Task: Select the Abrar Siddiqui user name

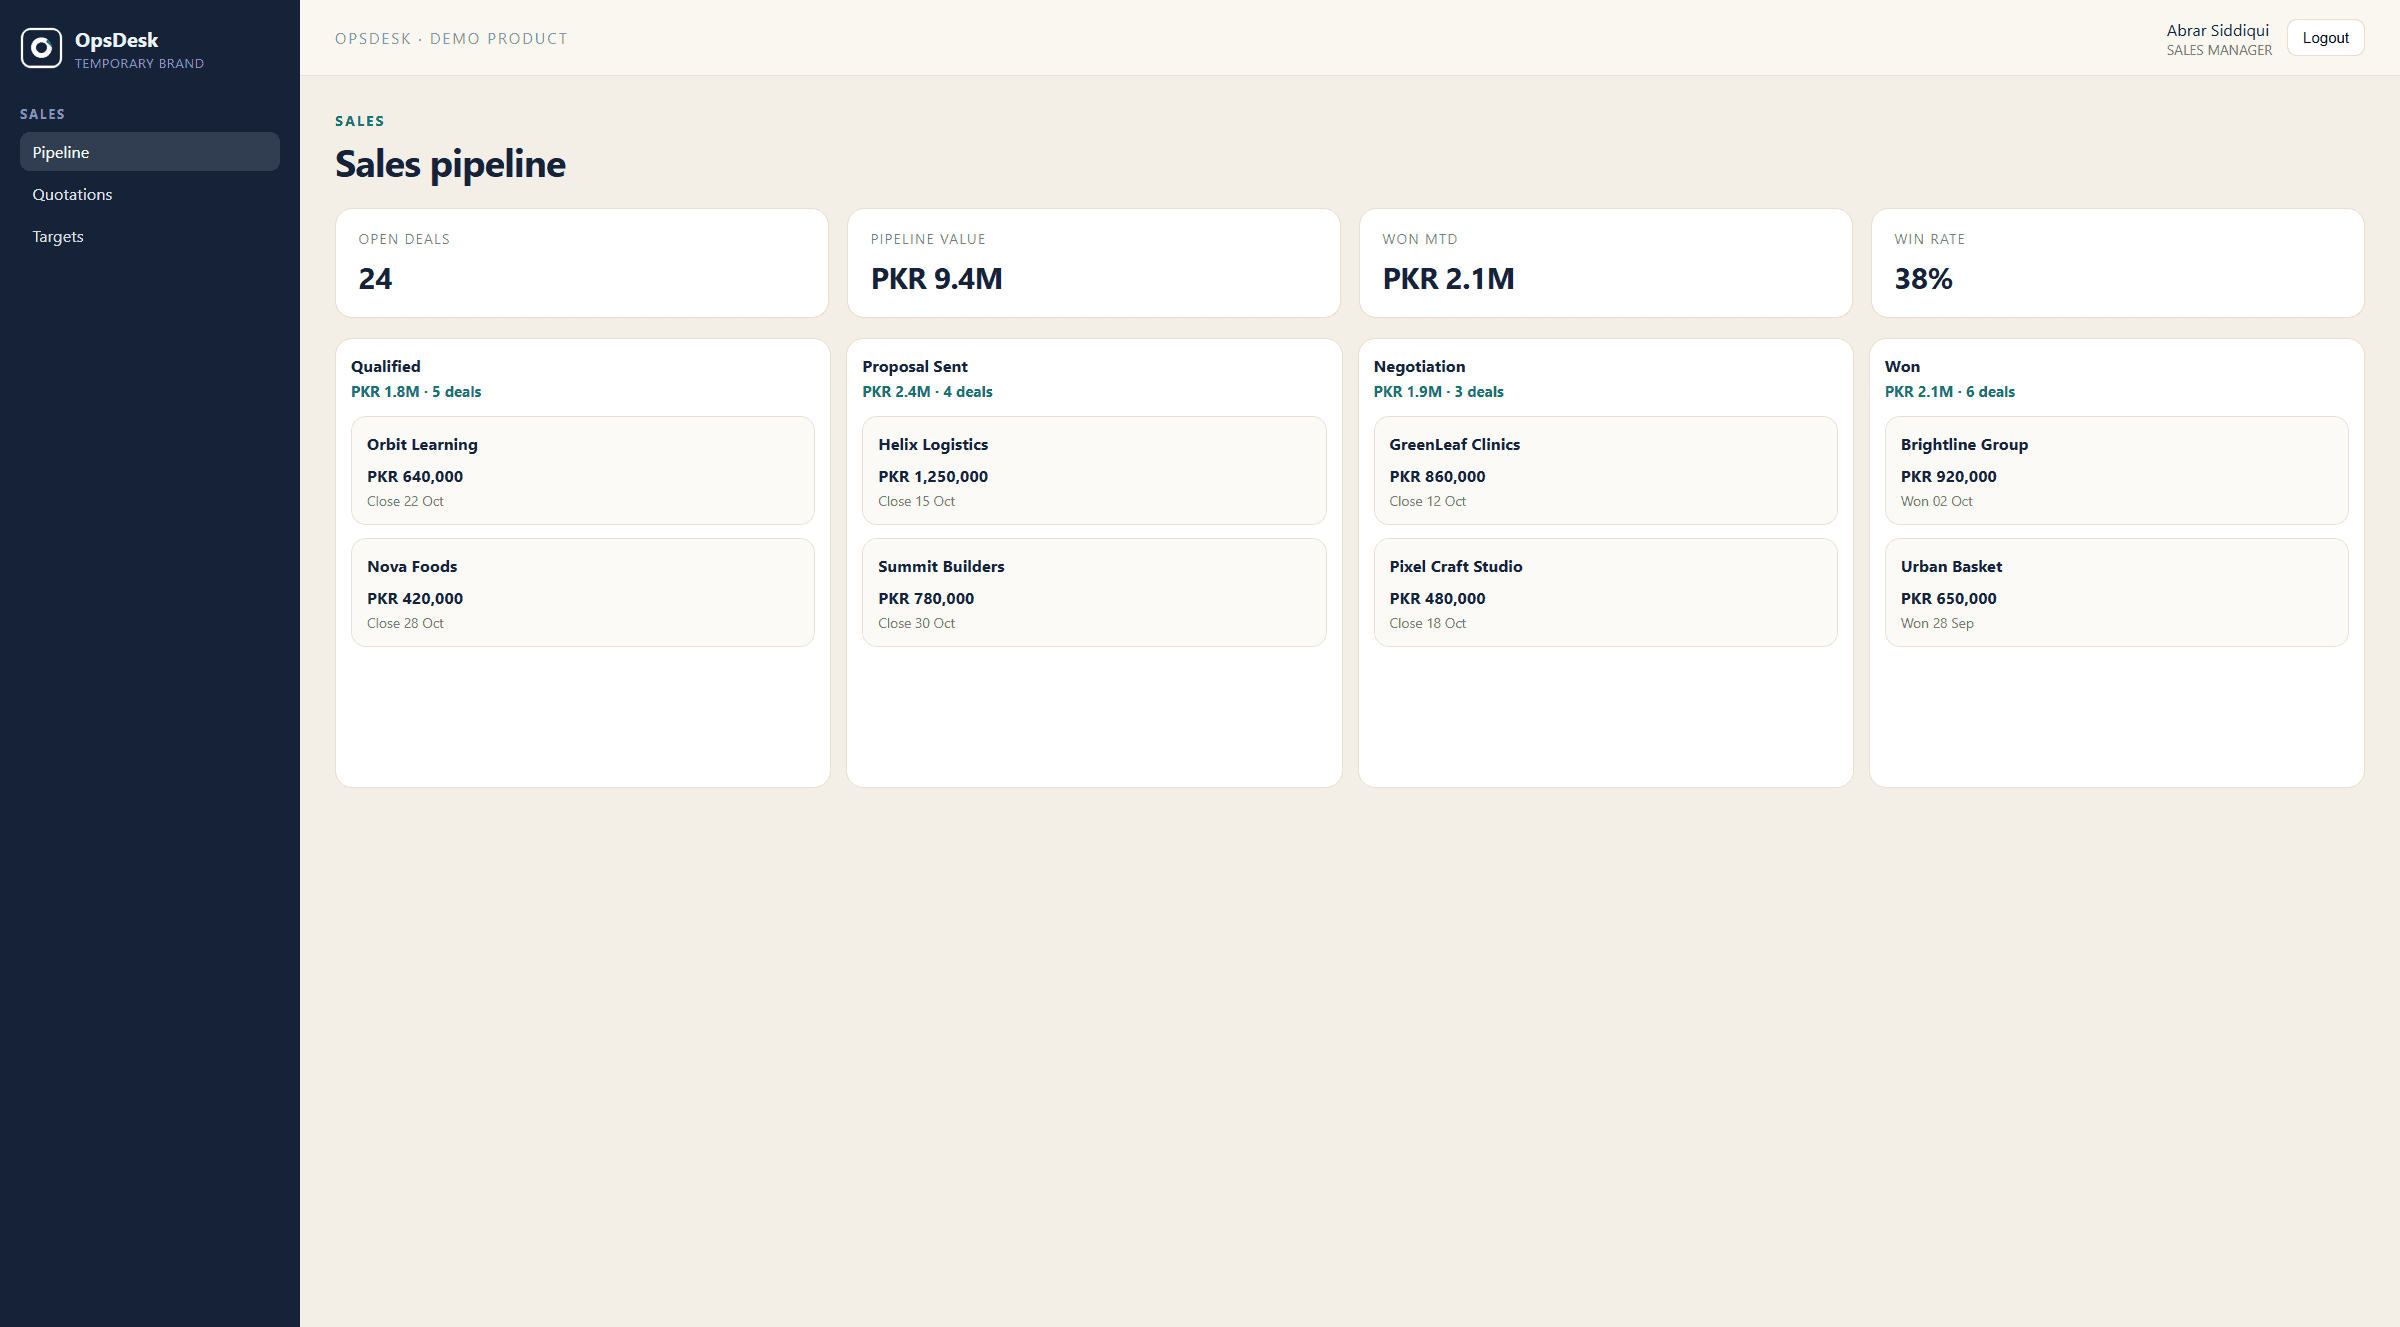Action: tap(2217, 30)
